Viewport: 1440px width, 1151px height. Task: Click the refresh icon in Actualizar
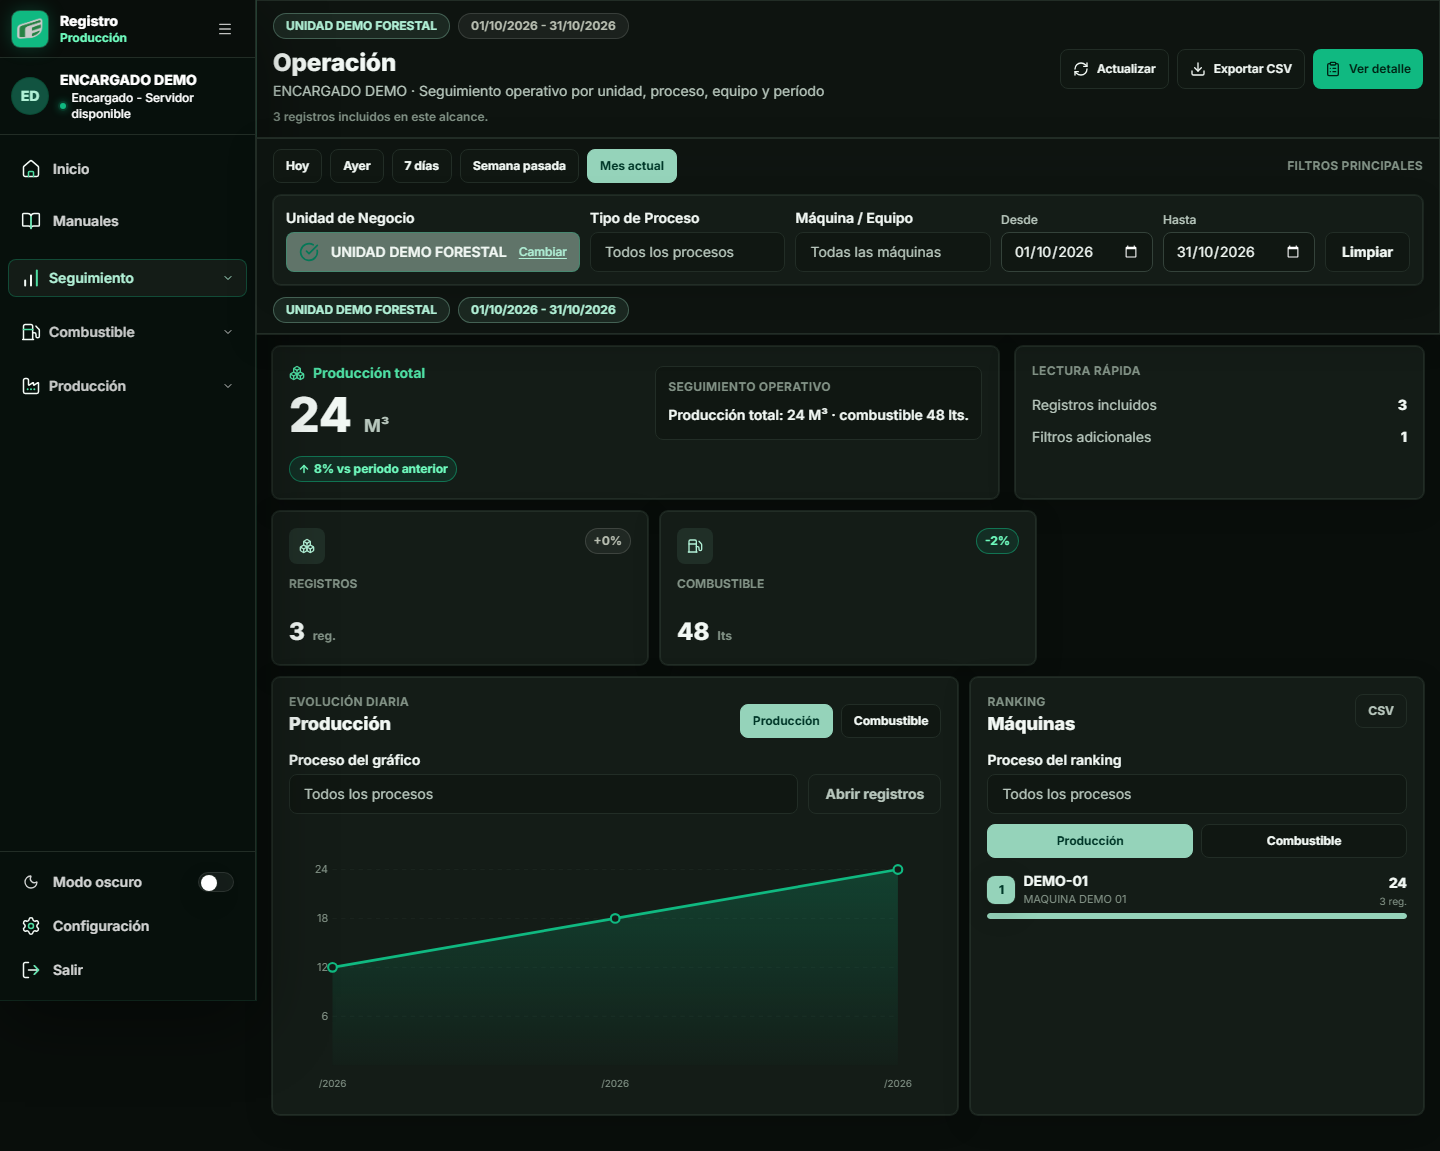coord(1081,69)
